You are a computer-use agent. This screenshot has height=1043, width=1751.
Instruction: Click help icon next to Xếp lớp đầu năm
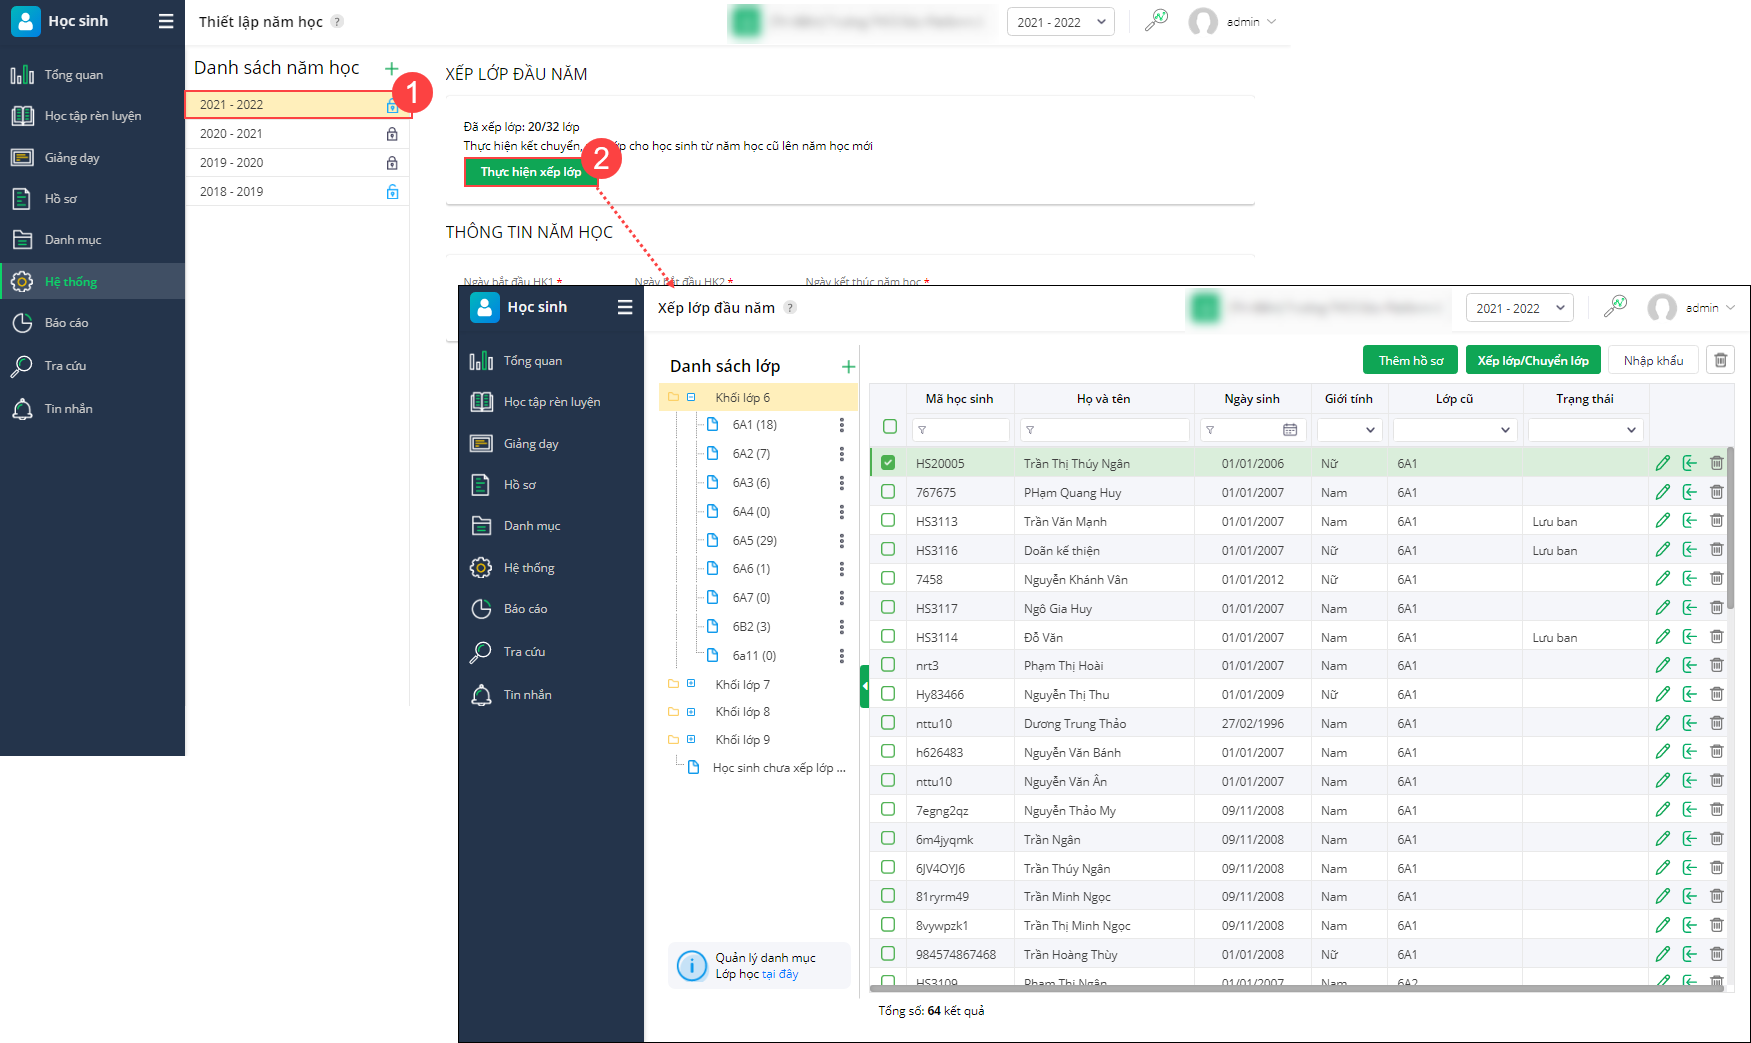click(x=790, y=308)
